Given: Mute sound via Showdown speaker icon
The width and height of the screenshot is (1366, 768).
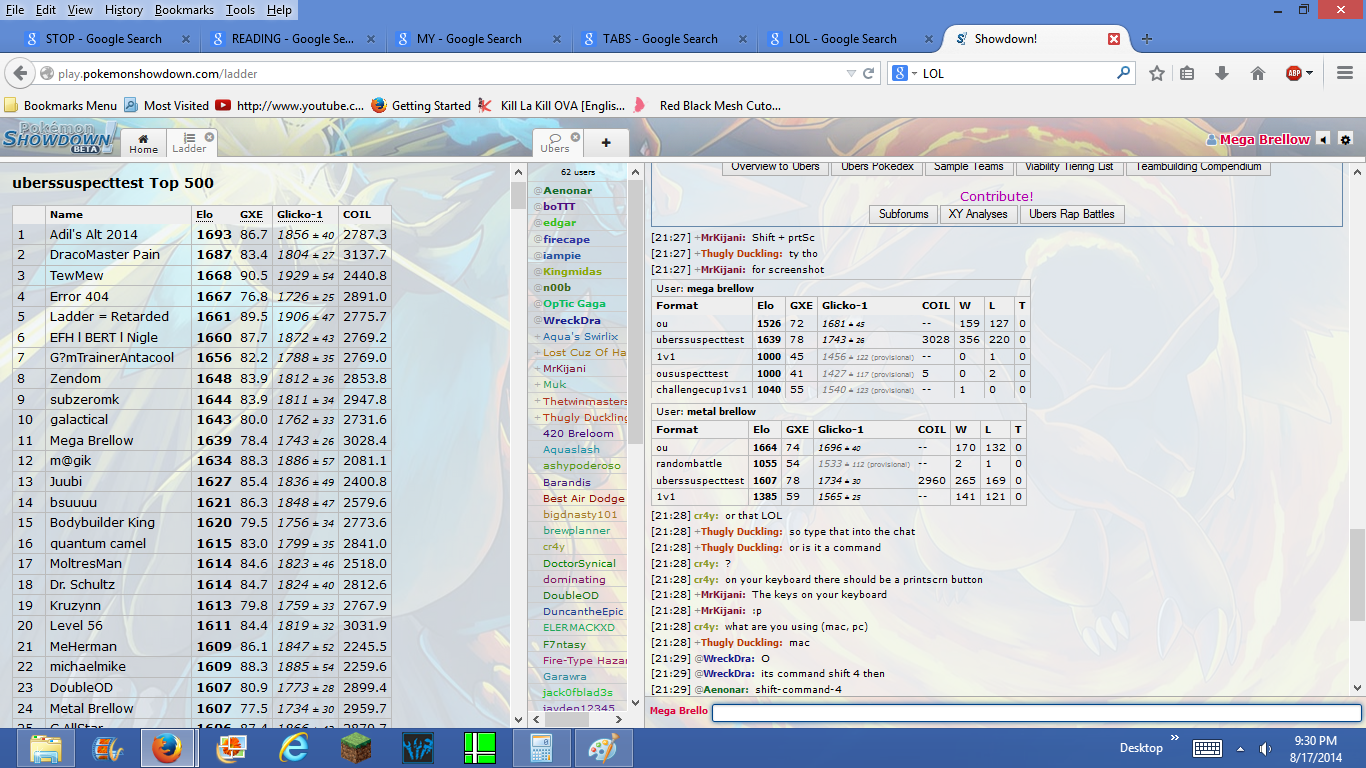Looking at the screenshot, I should coord(1324,140).
